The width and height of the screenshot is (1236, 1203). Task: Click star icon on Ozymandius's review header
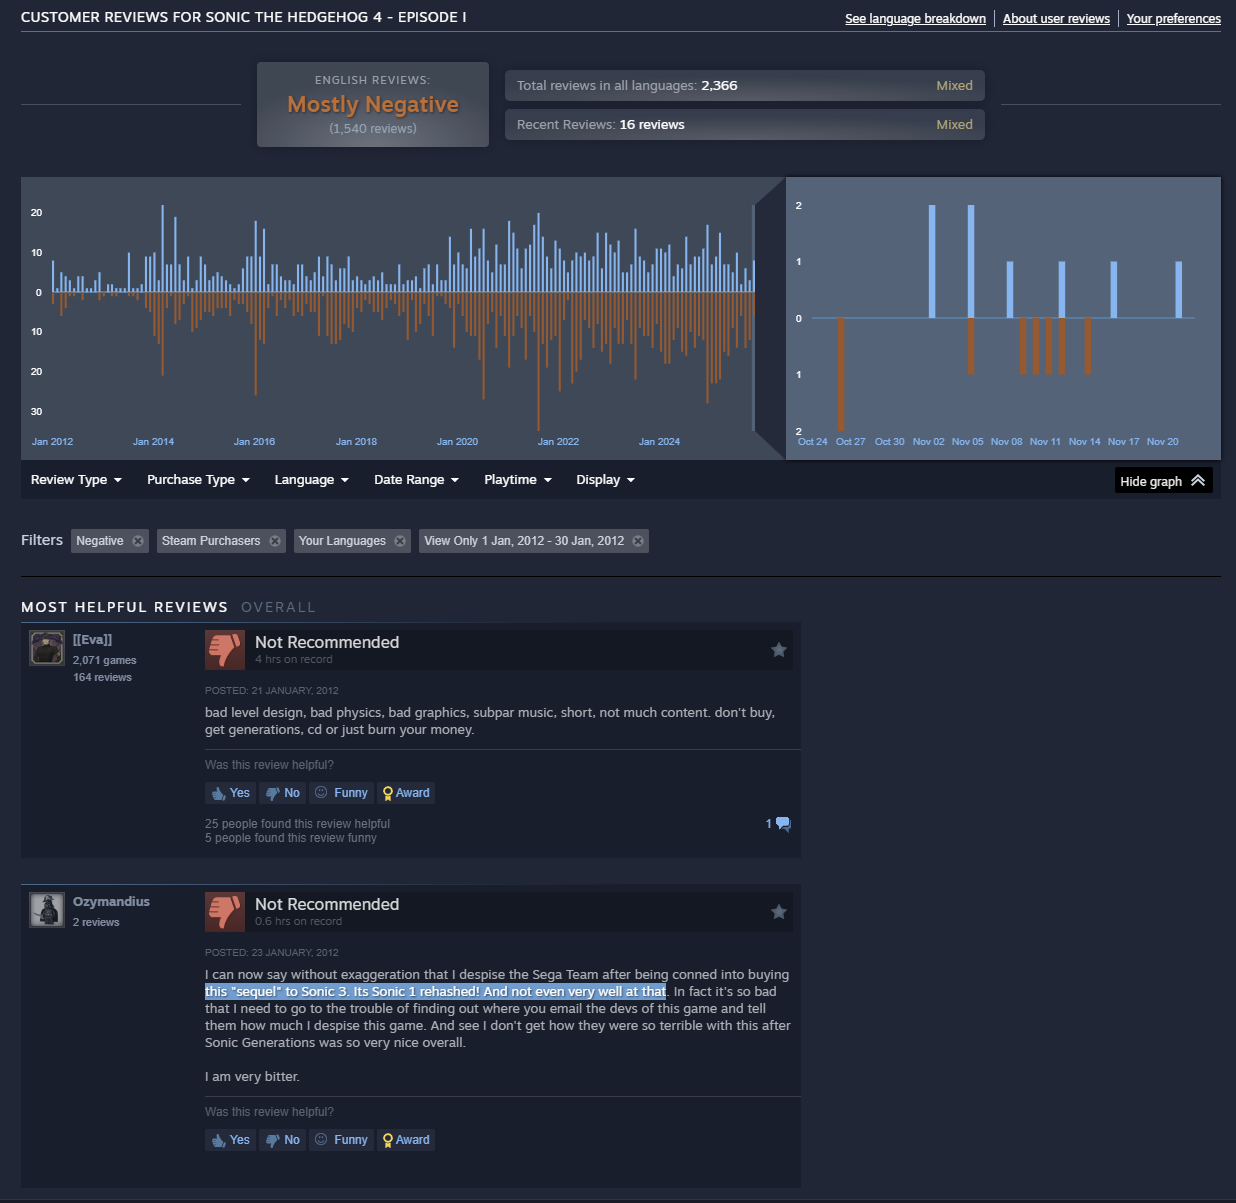coord(779,912)
